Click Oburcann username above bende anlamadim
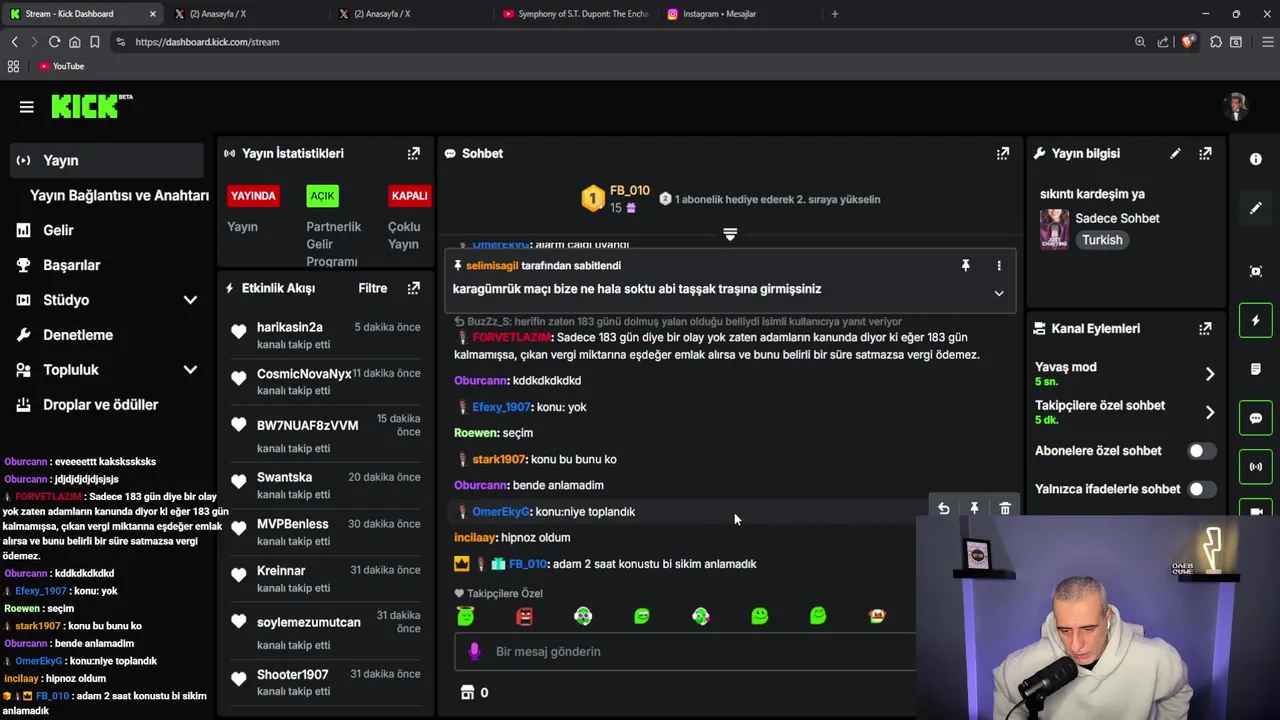The height and width of the screenshot is (720, 1280). coord(480,485)
